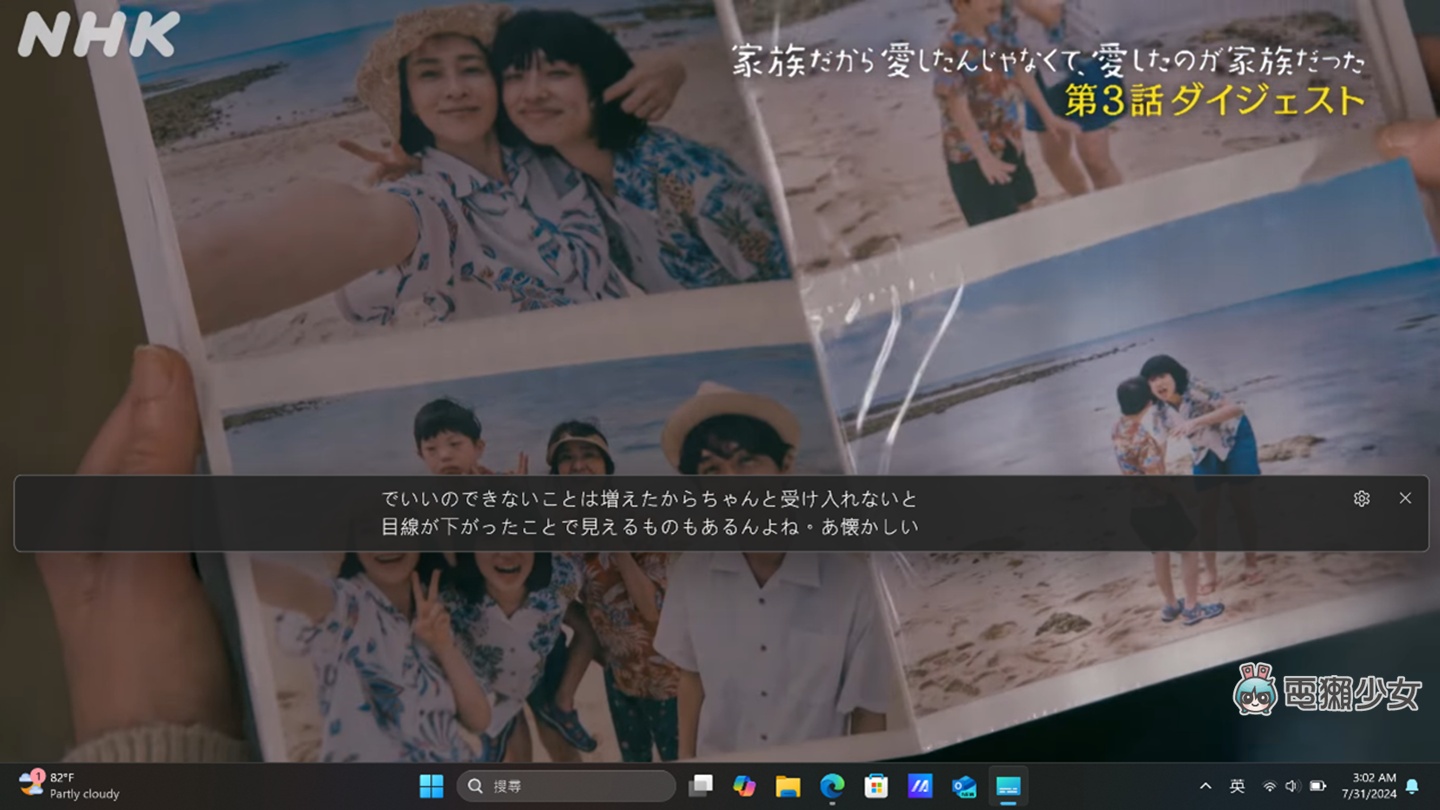1440x810 pixels.
Task: Launch Copilot from the taskbar
Action: (x=744, y=786)
